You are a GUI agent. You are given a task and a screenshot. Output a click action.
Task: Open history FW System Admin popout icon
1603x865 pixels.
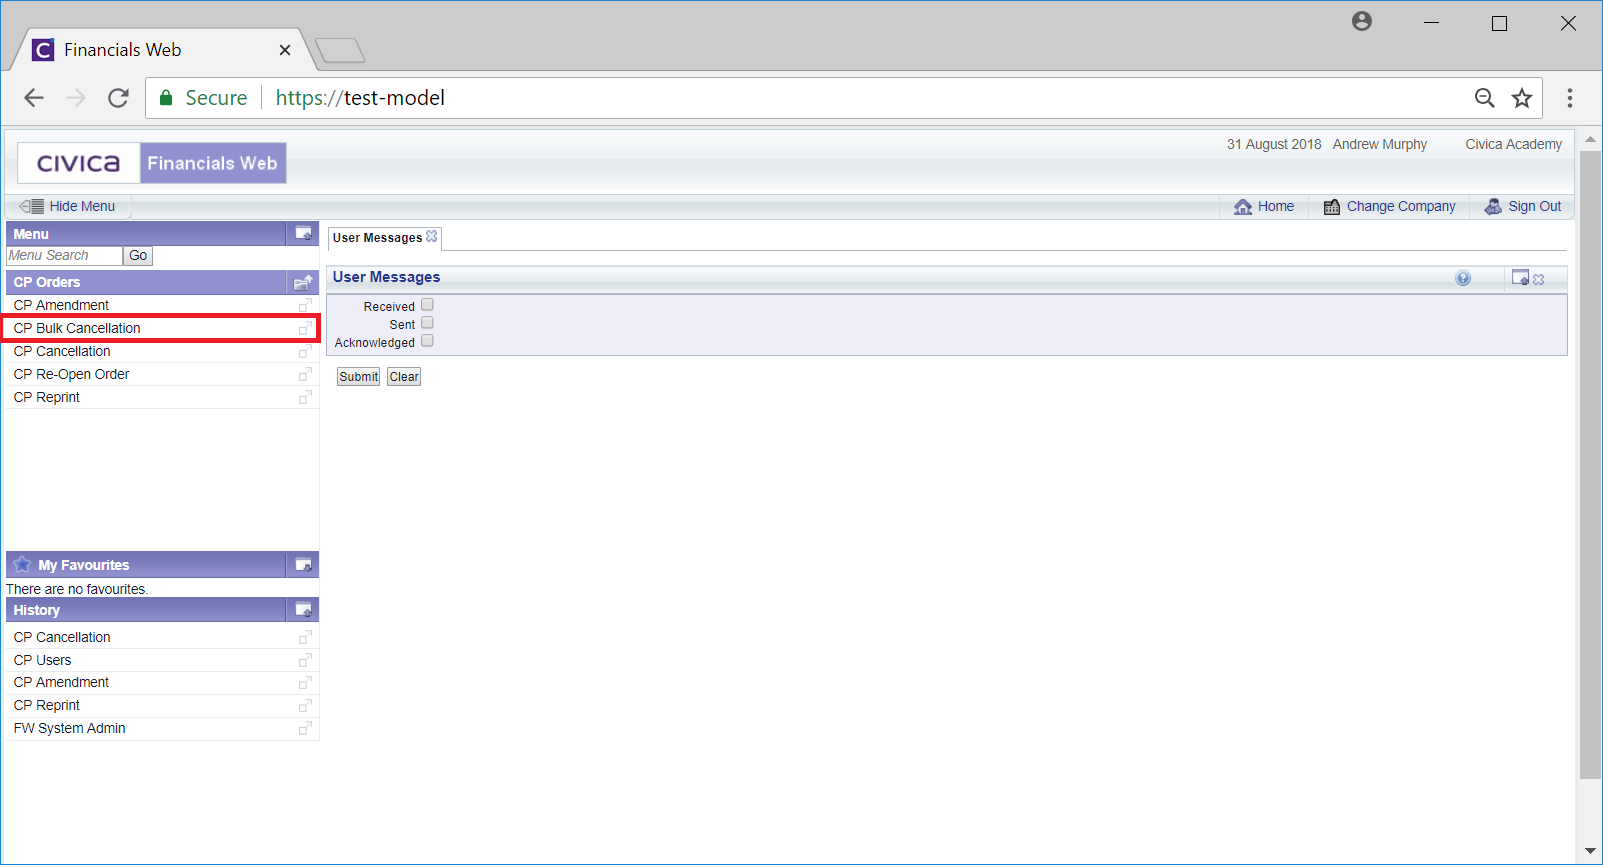click(305, 728)
